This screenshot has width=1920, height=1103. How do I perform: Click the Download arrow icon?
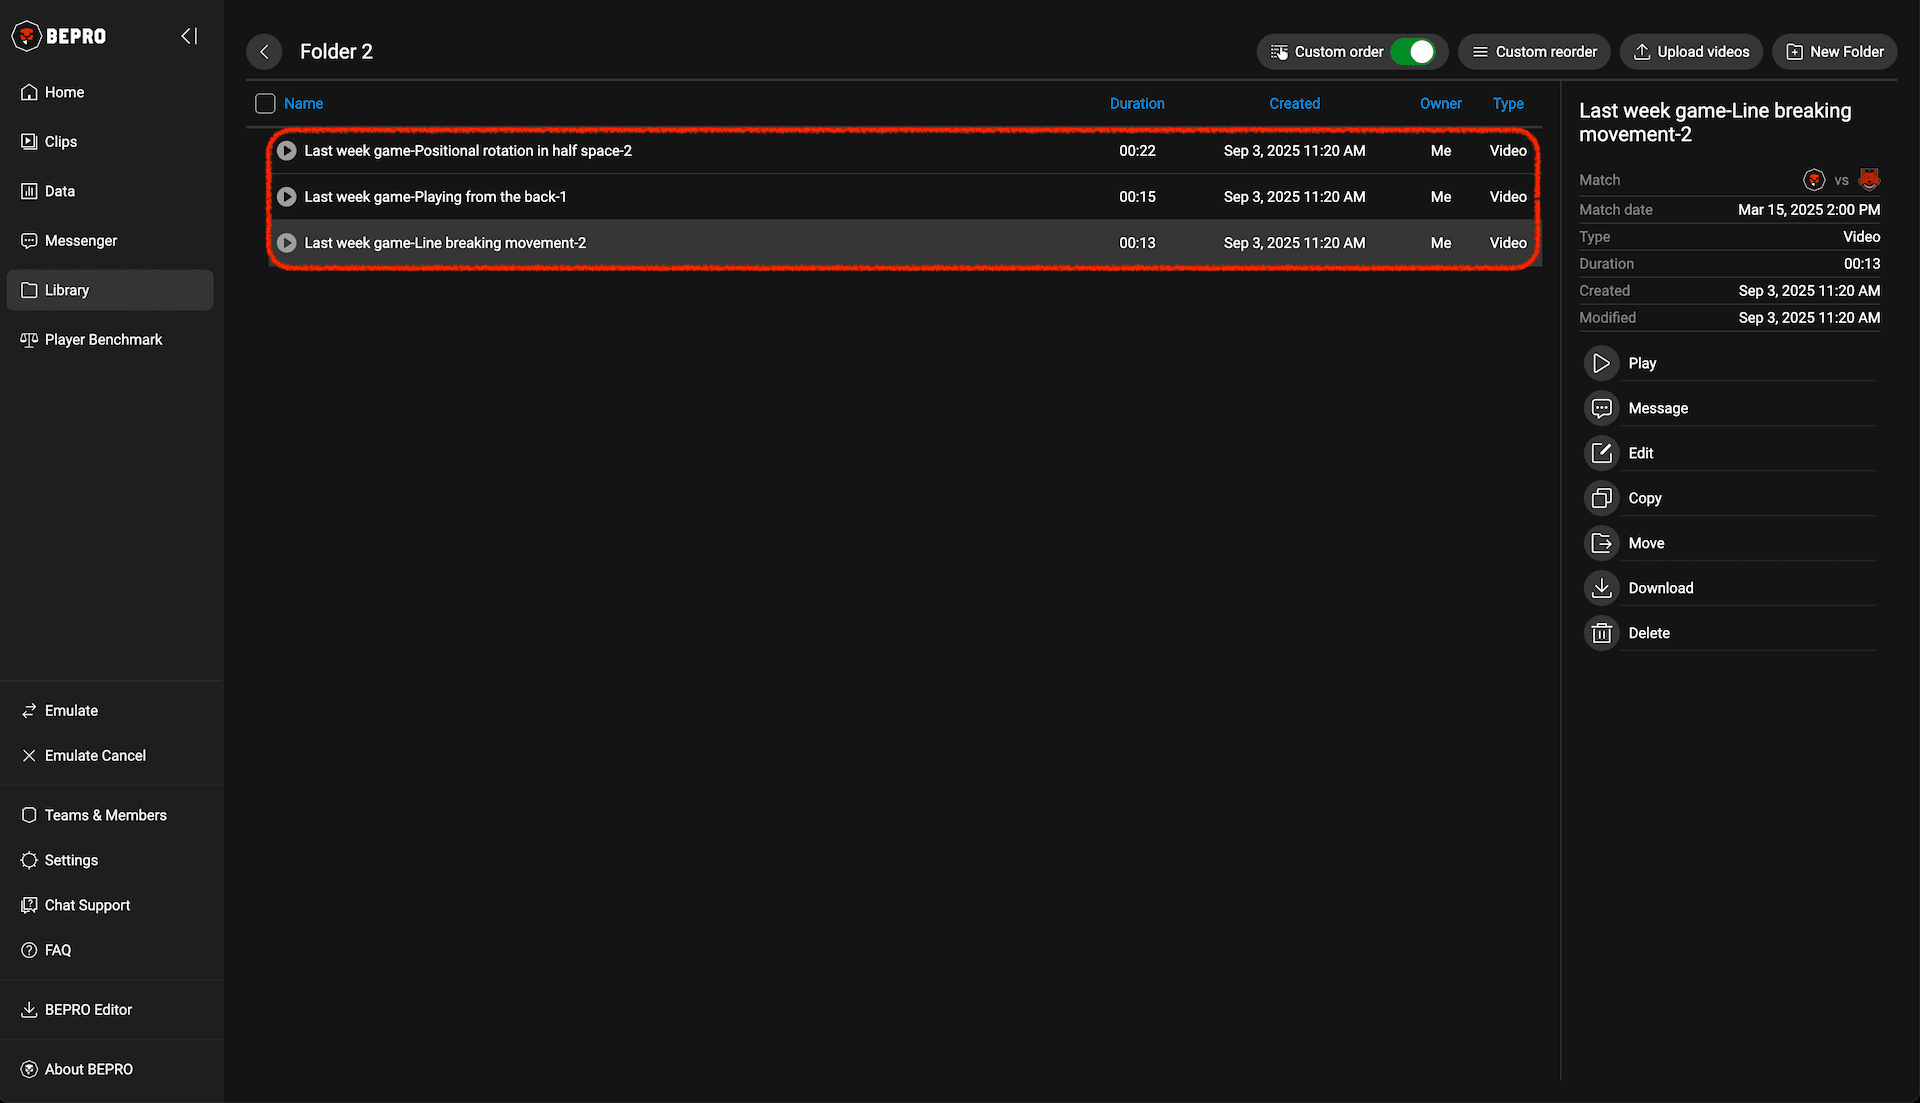coord(1601,588)
